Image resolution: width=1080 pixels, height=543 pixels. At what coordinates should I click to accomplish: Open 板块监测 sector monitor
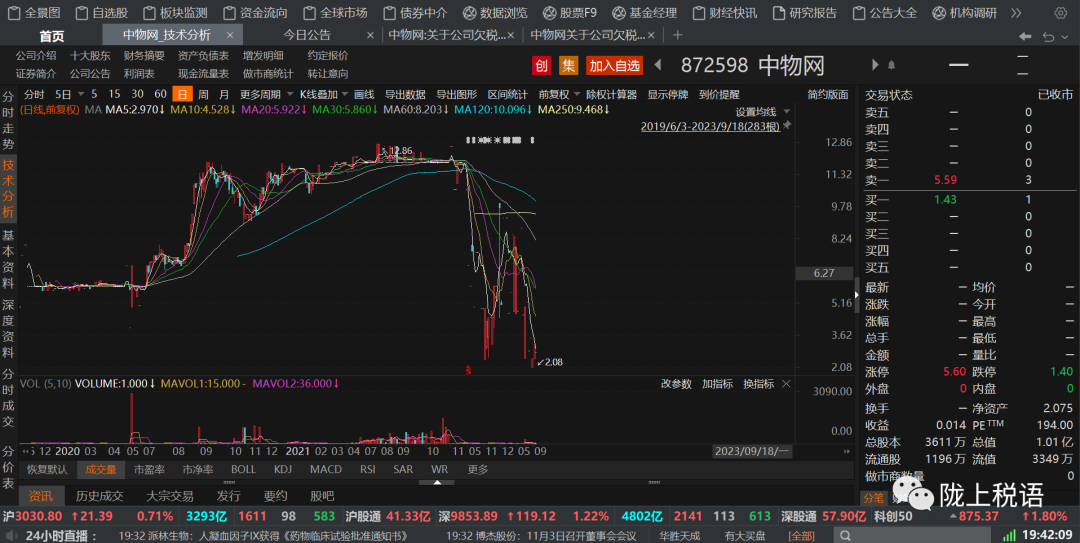pyautogui.click(x=175, y=12)
